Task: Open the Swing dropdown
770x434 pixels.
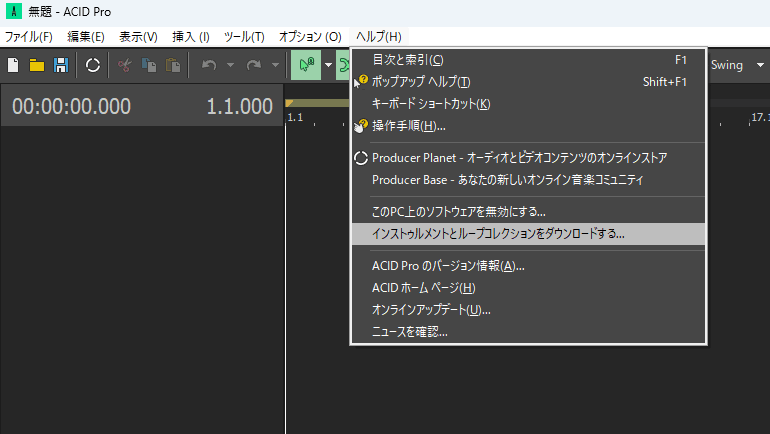Action: click(x=737, y=65)
